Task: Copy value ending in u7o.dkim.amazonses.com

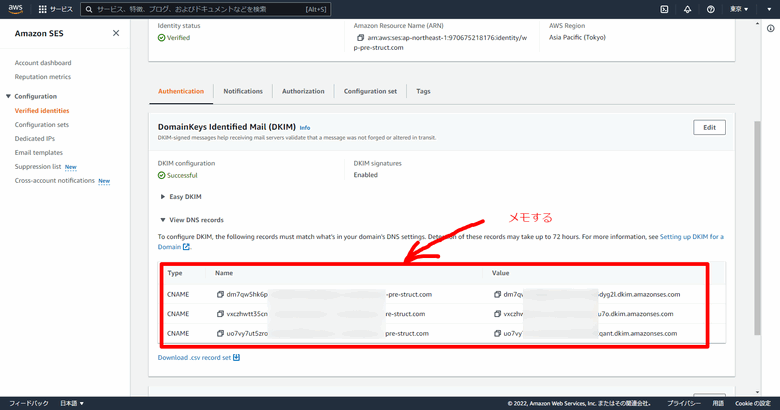Action: 497,314
